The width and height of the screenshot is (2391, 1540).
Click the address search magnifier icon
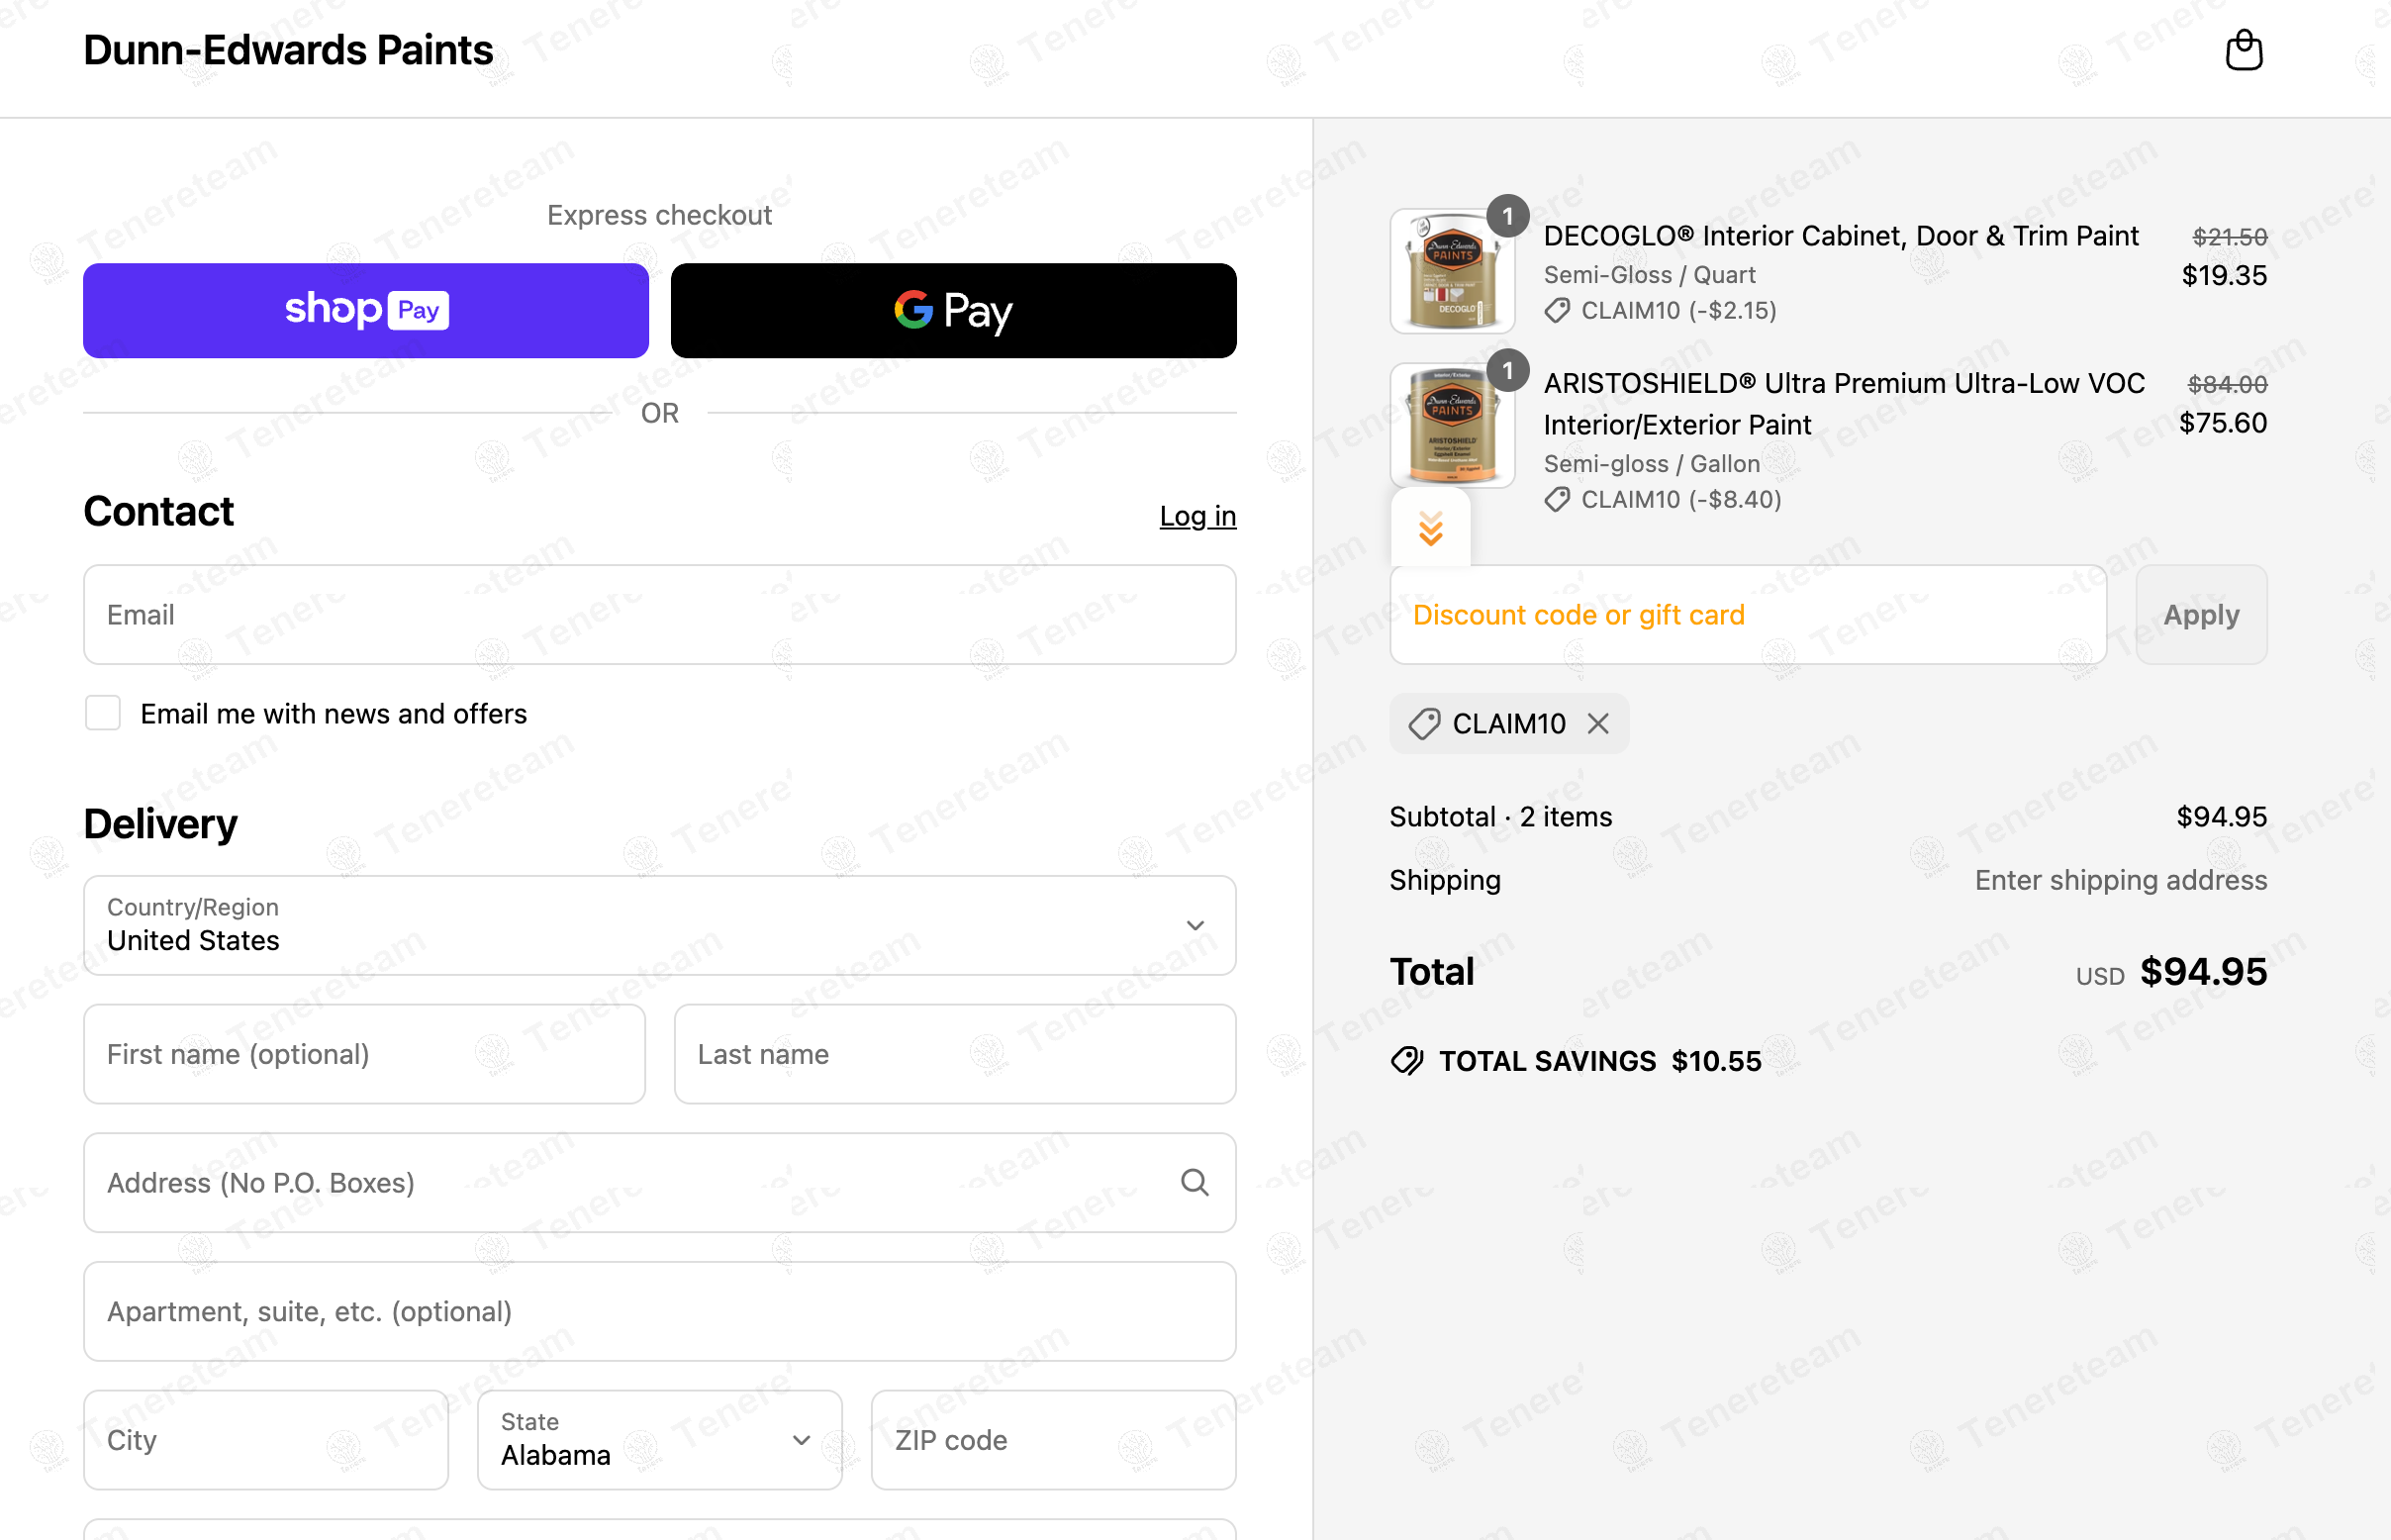pyautogui.click(x=1194, y=1182)
